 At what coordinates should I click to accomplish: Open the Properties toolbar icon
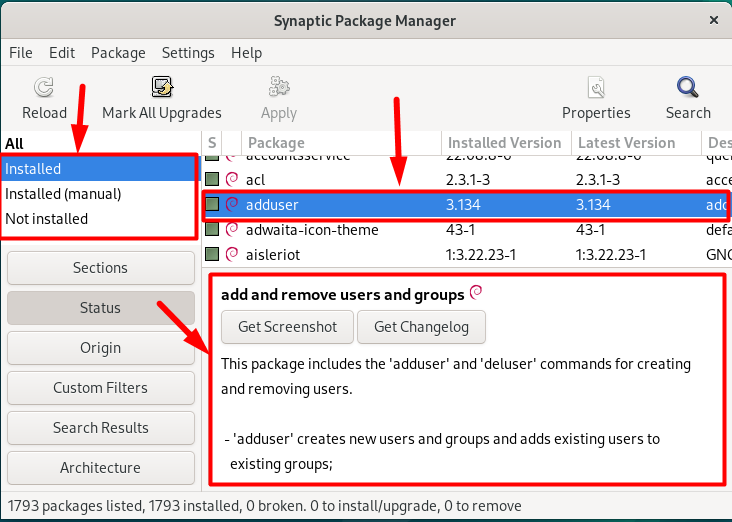[596, 87]
